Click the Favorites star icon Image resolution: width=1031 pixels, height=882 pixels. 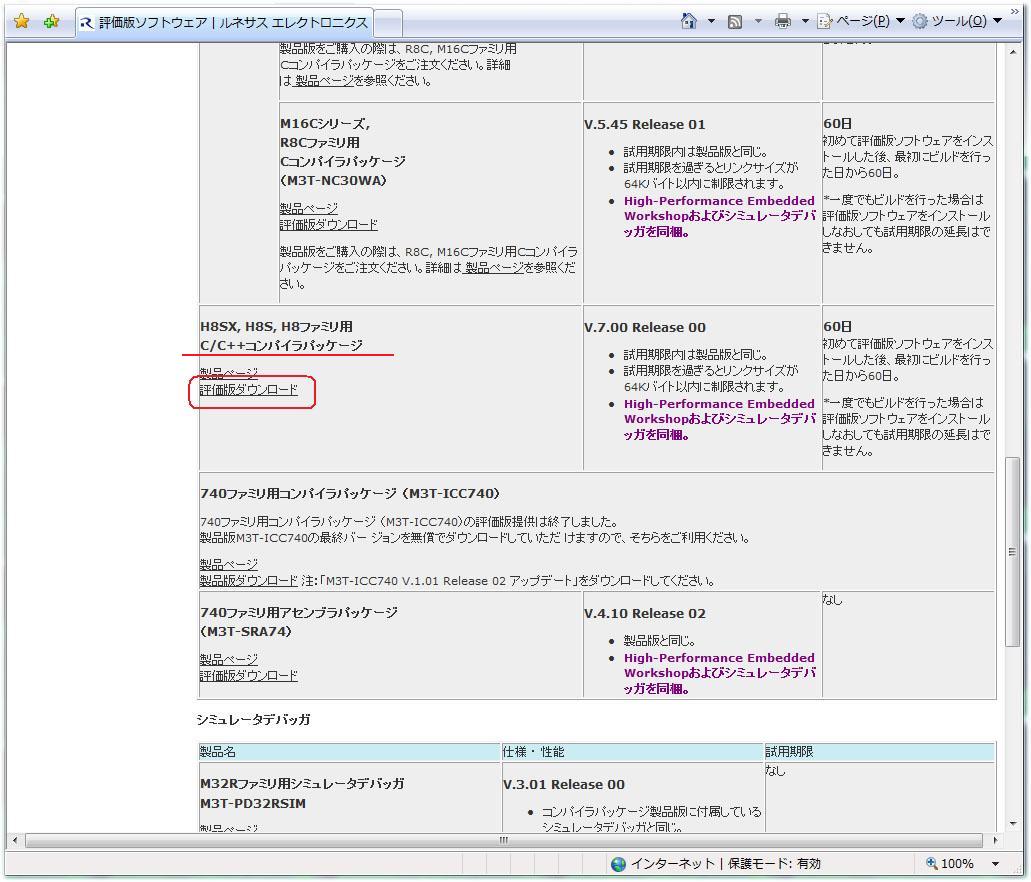(21, 21)
